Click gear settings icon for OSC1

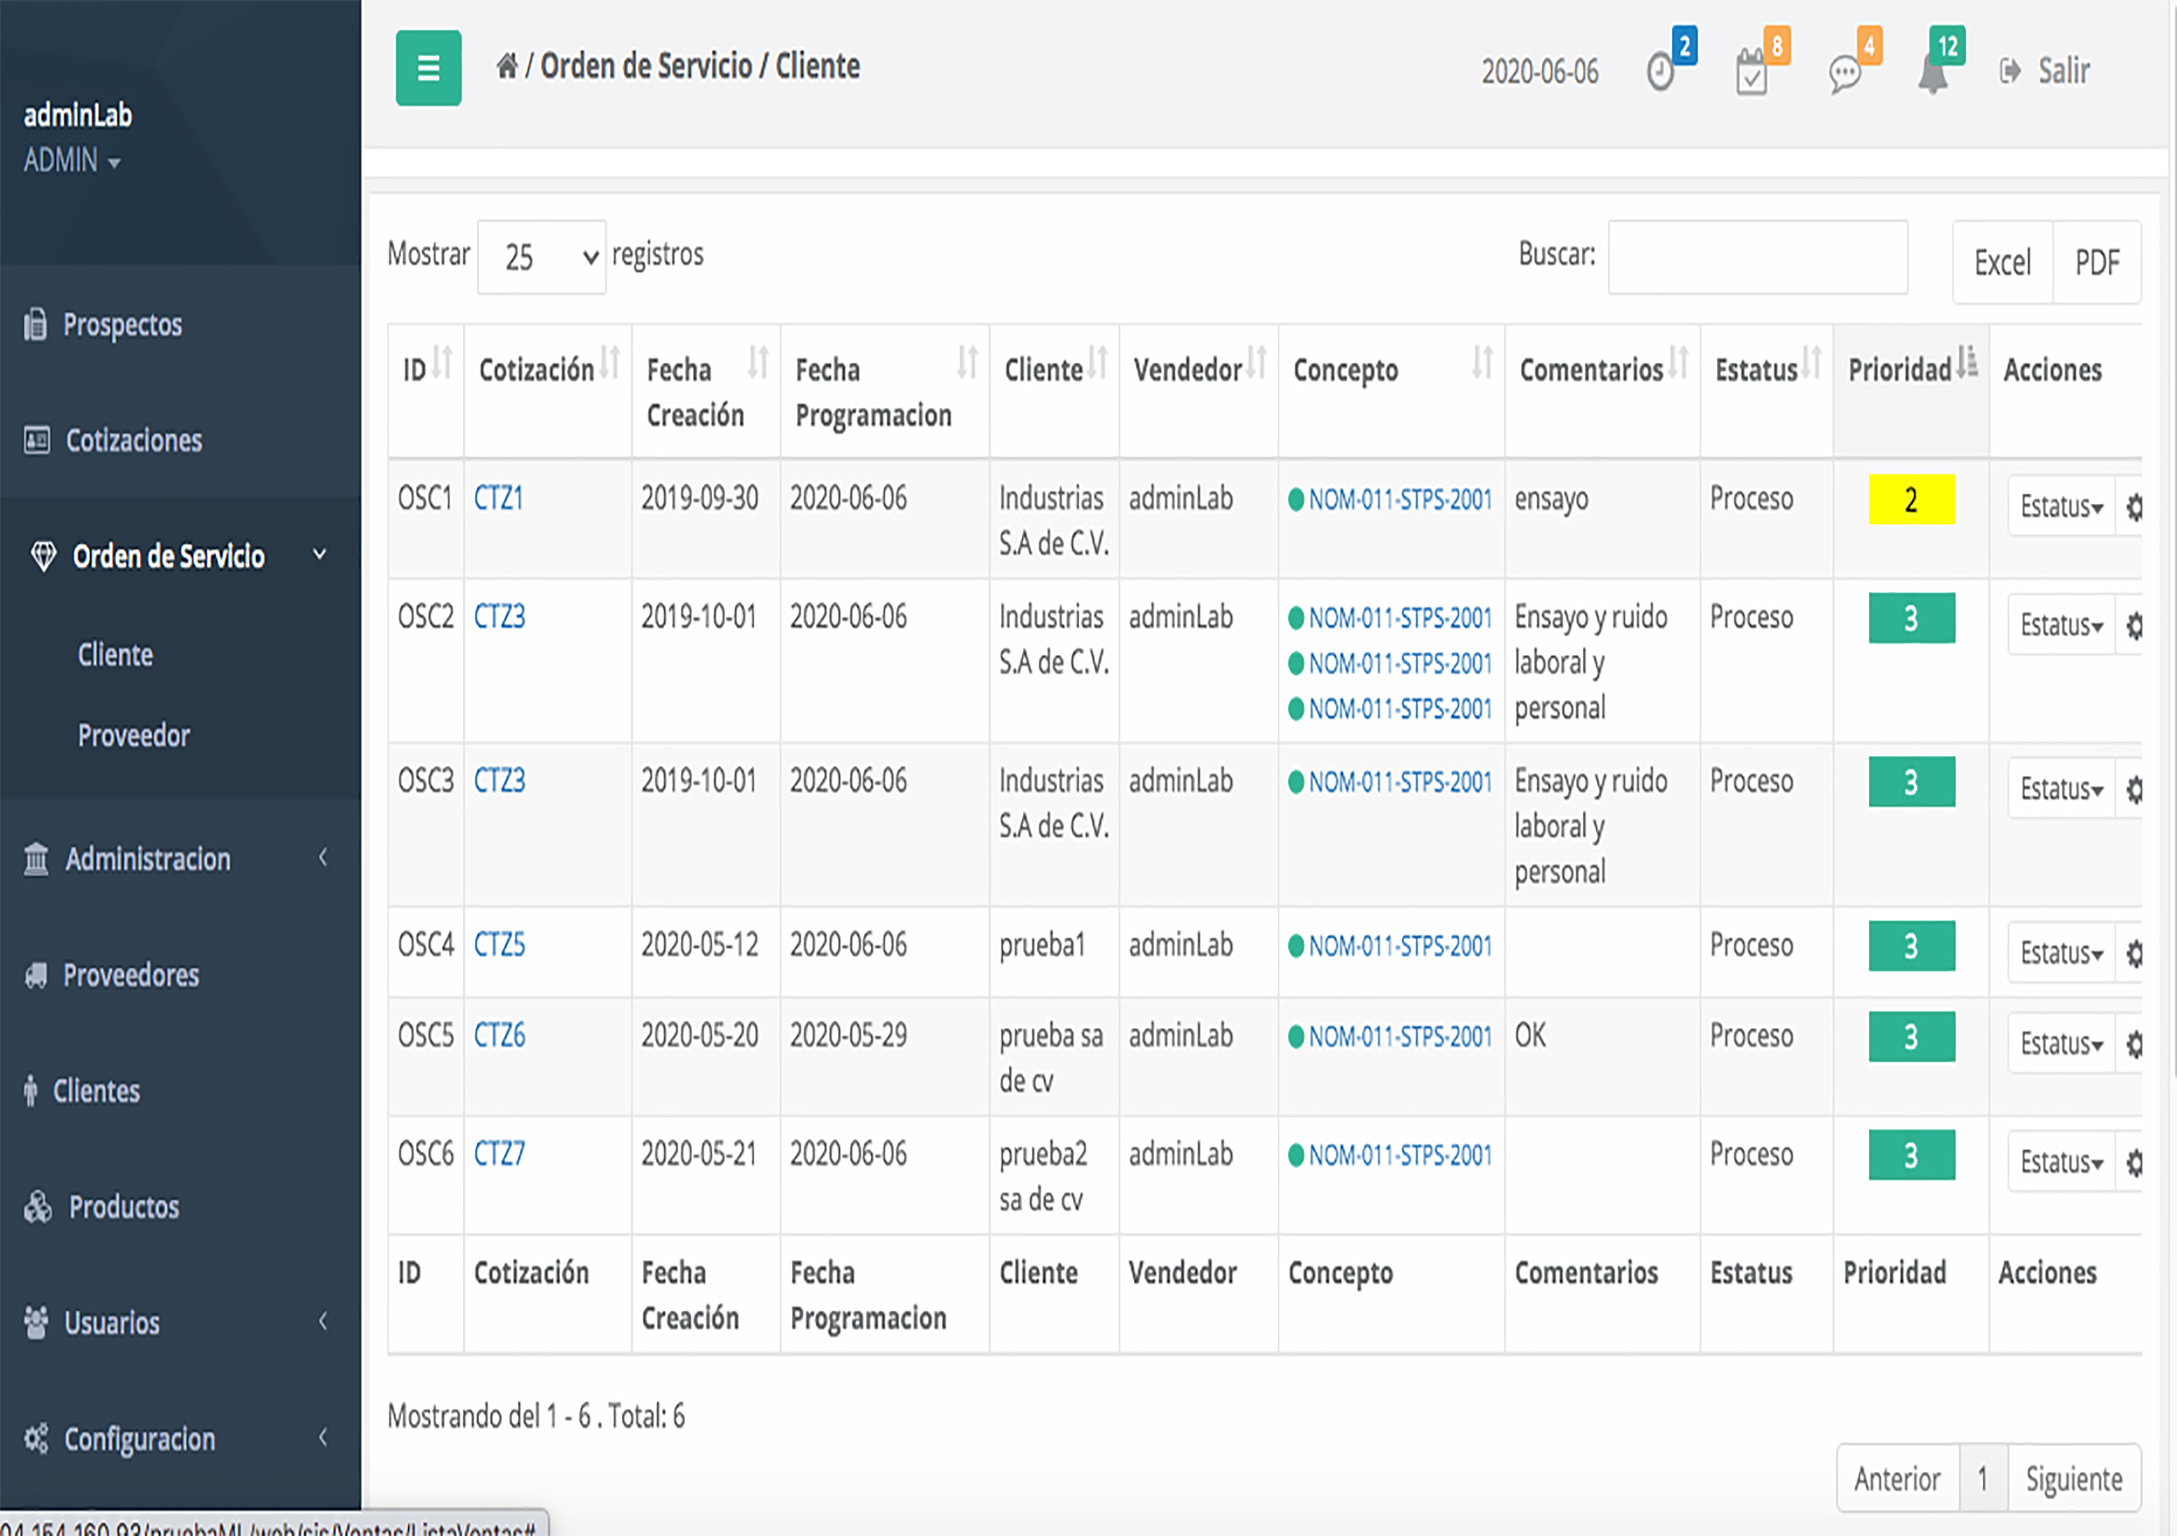[x=2133, y=507]
